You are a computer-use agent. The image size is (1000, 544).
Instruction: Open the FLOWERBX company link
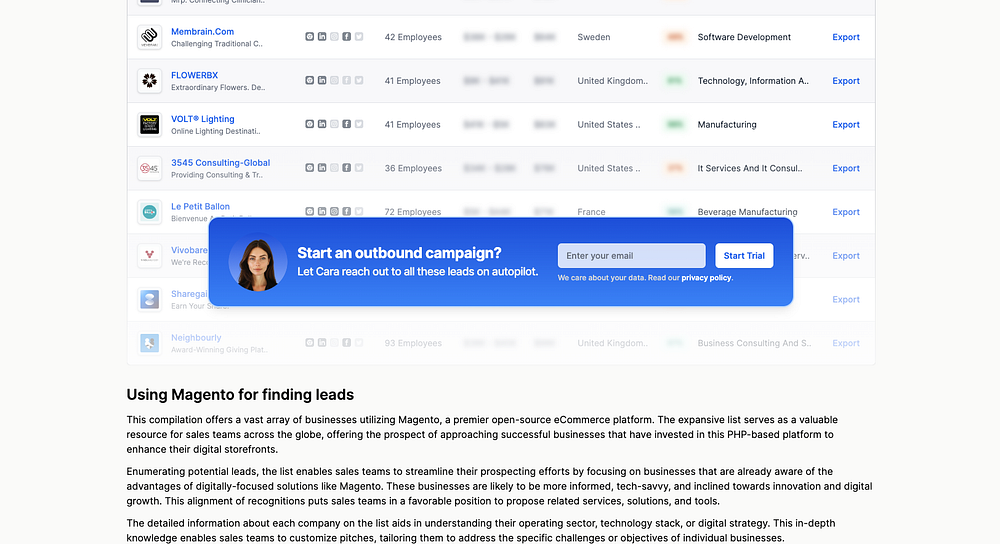coord(195,75)
